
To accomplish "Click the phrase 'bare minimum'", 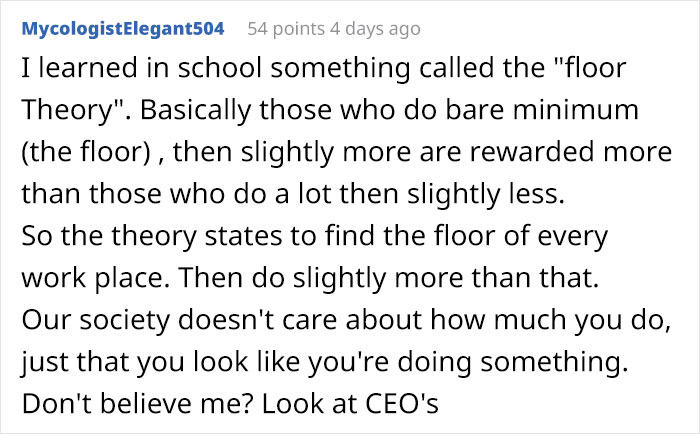I will [542, 110].
